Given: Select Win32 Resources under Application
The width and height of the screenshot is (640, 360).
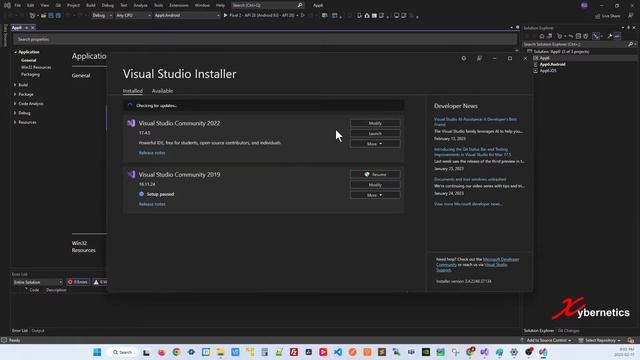Looking at the screenshot, I should pos(36,67).
